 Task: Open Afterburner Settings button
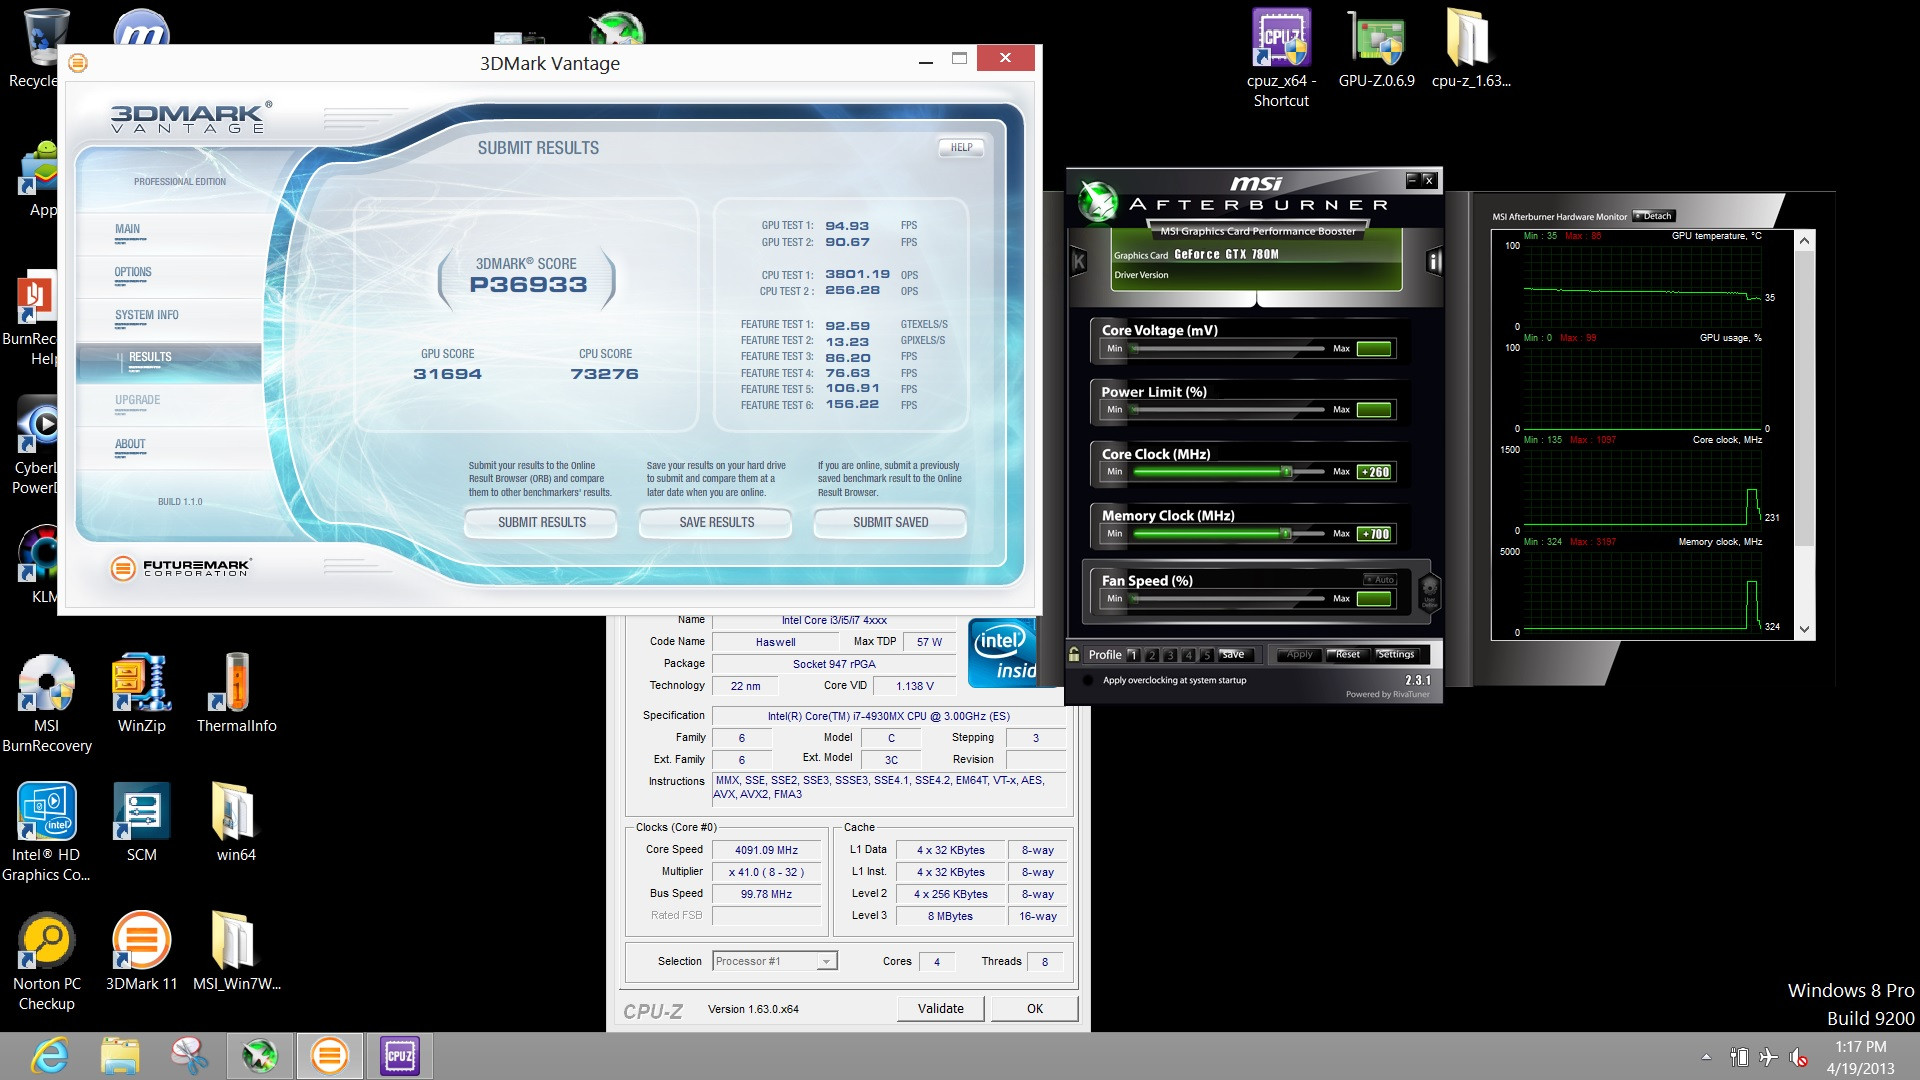(x=1396, y=655)
